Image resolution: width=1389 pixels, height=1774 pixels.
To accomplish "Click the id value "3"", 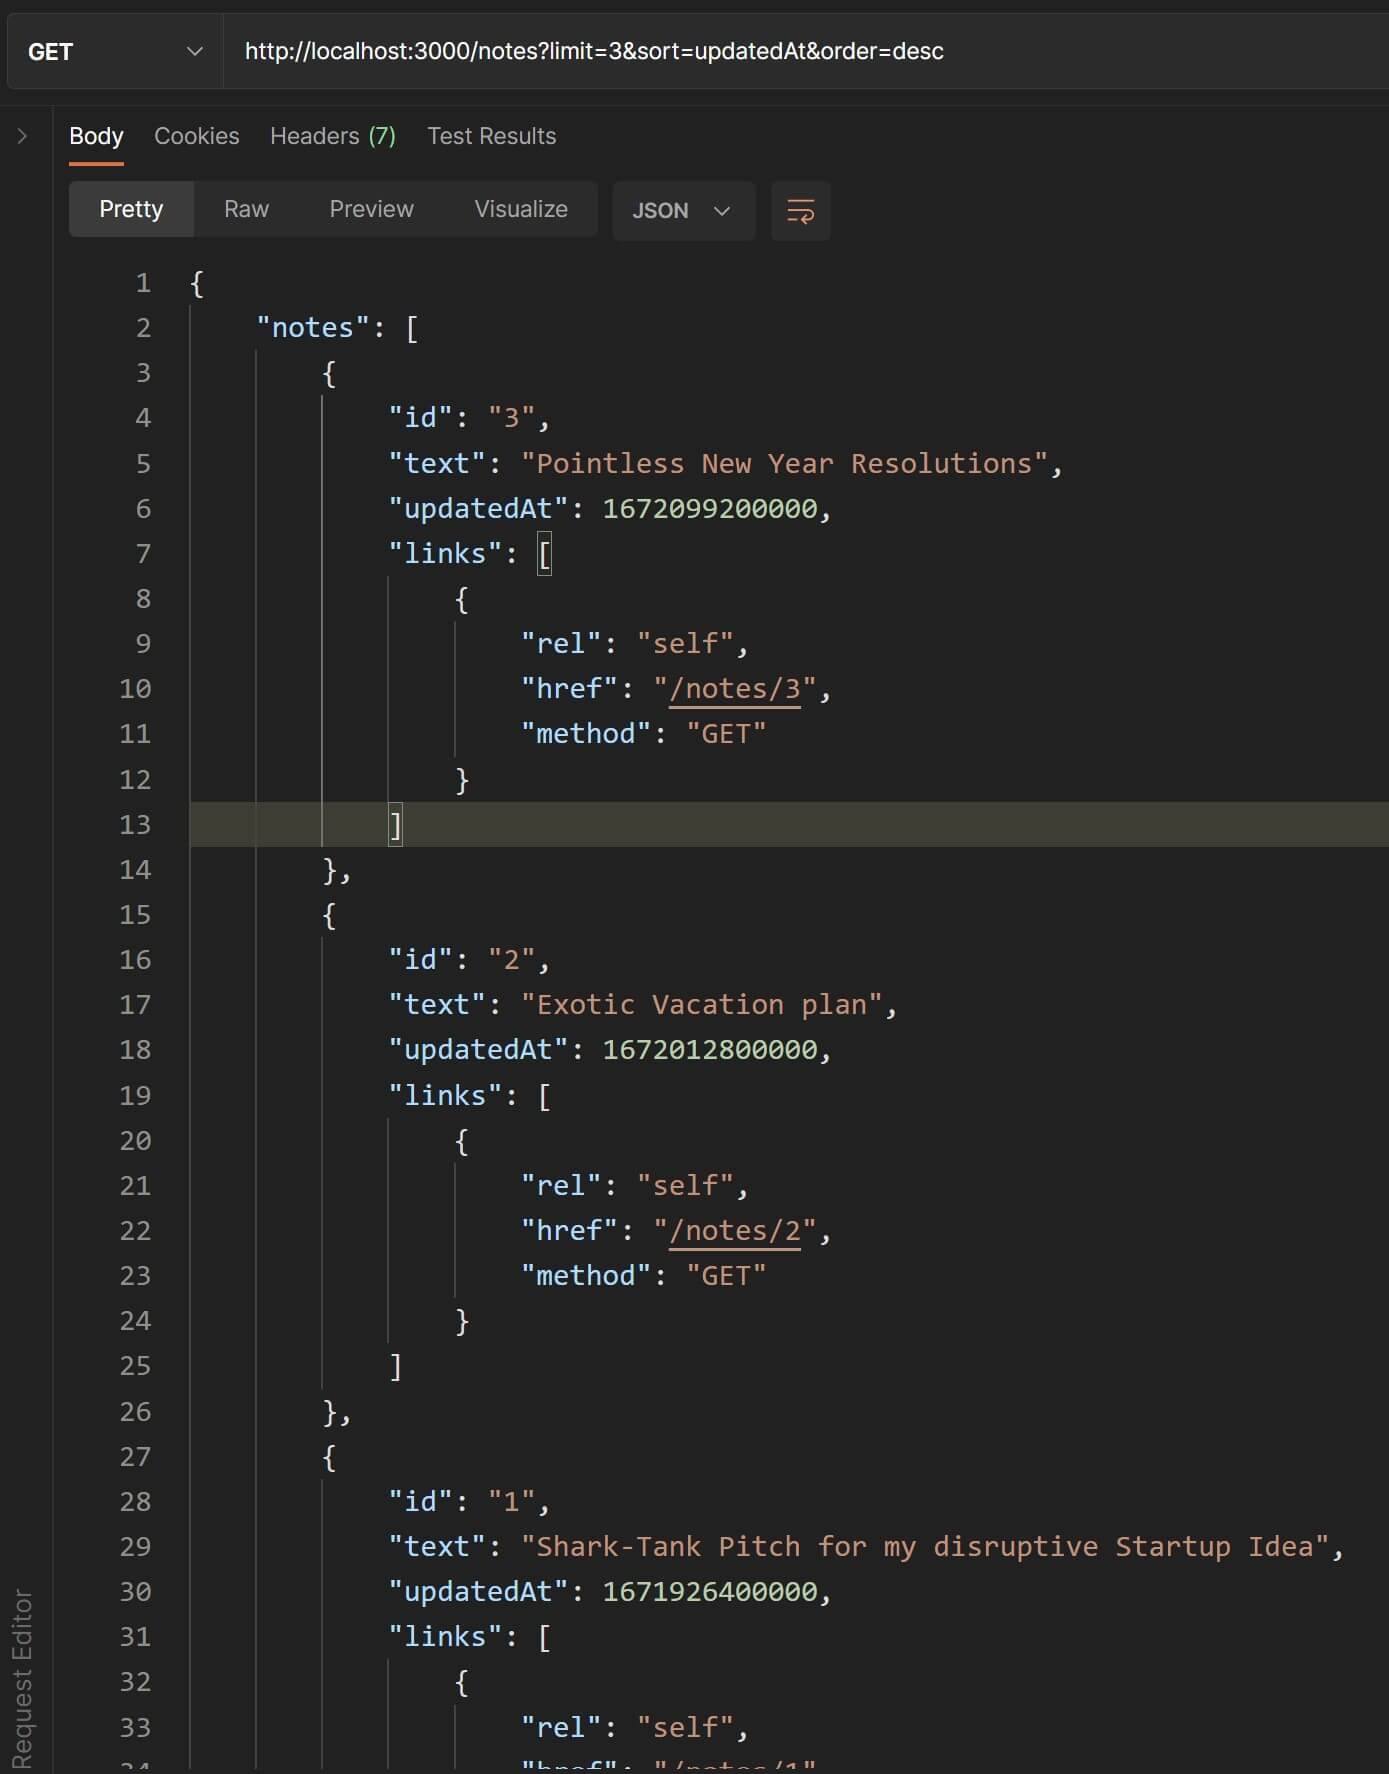I will tap(512, 418).
